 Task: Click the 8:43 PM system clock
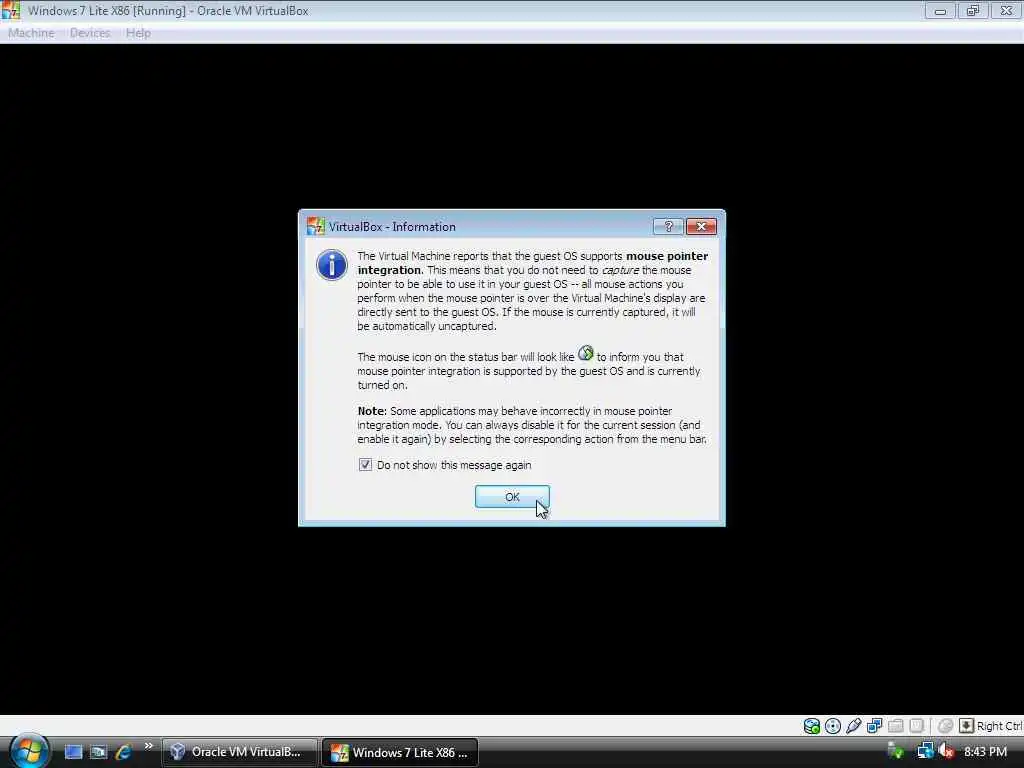point(985,752)
